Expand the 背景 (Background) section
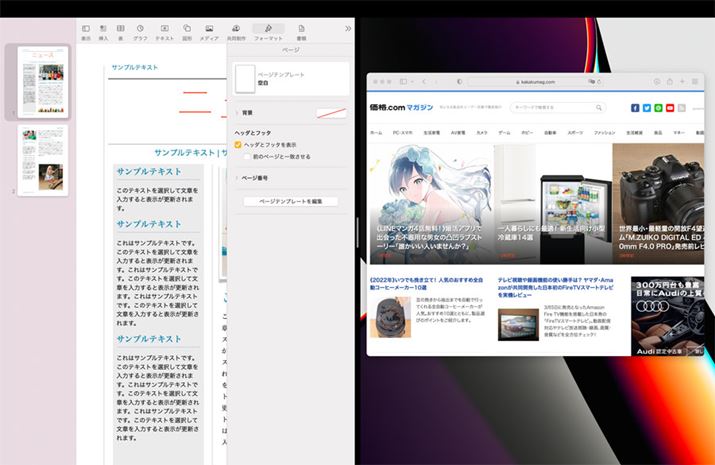Viewport: 715px width, 465px height. [x=237, y=113]
